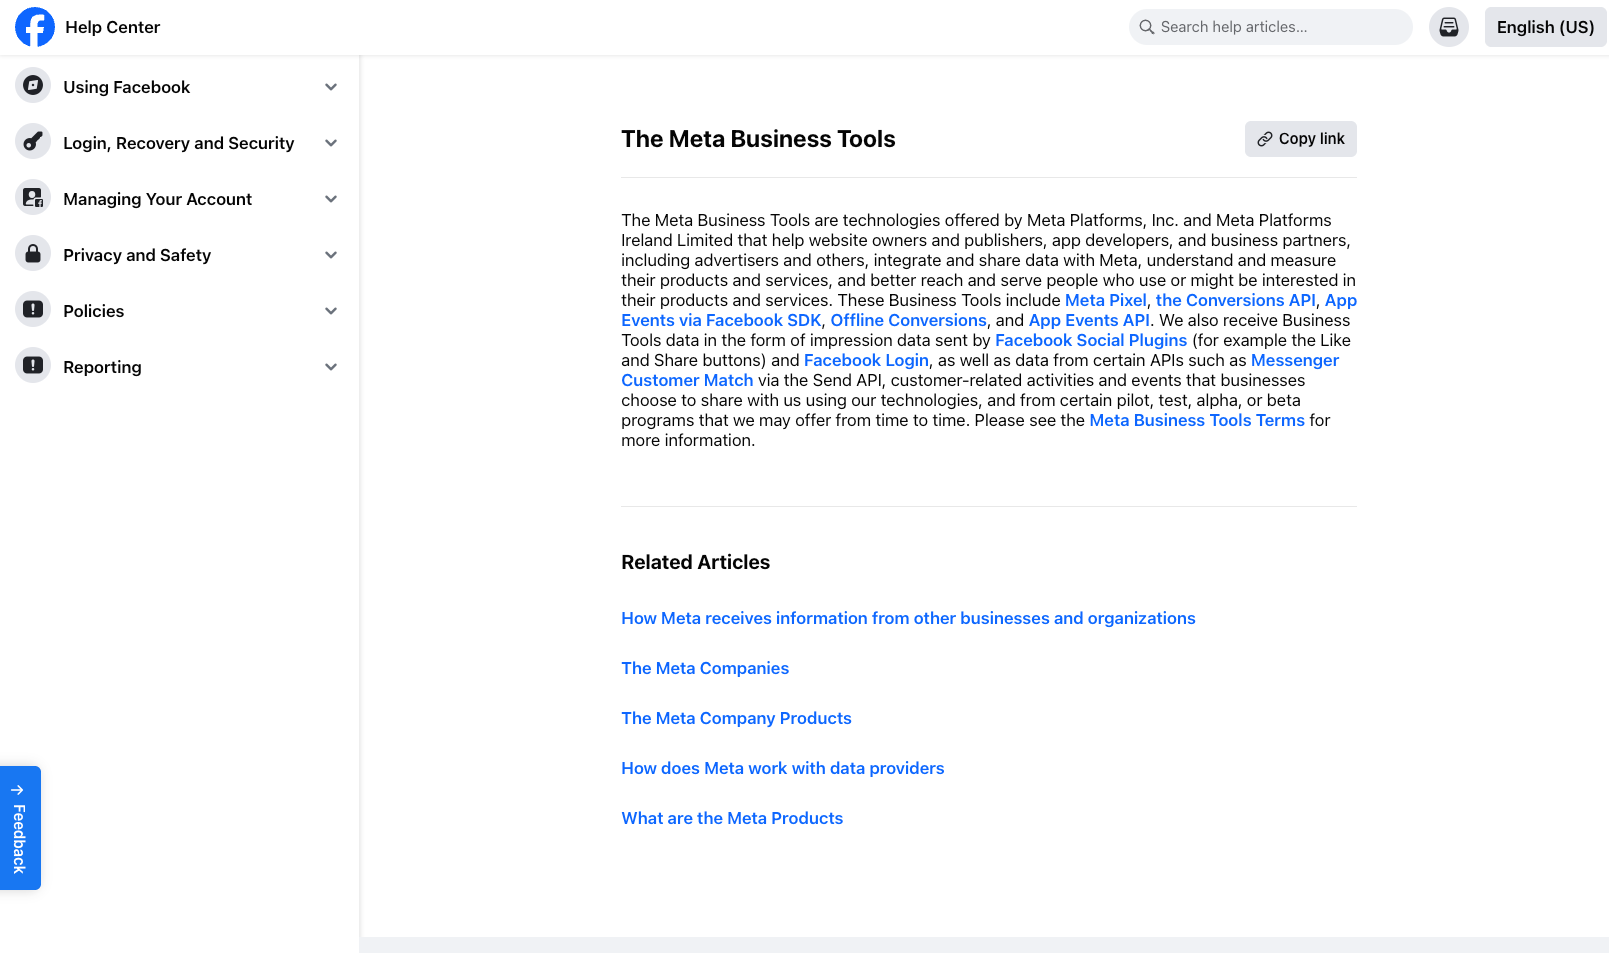
Task: Expand the Reporting chevron
Action: 331,367
